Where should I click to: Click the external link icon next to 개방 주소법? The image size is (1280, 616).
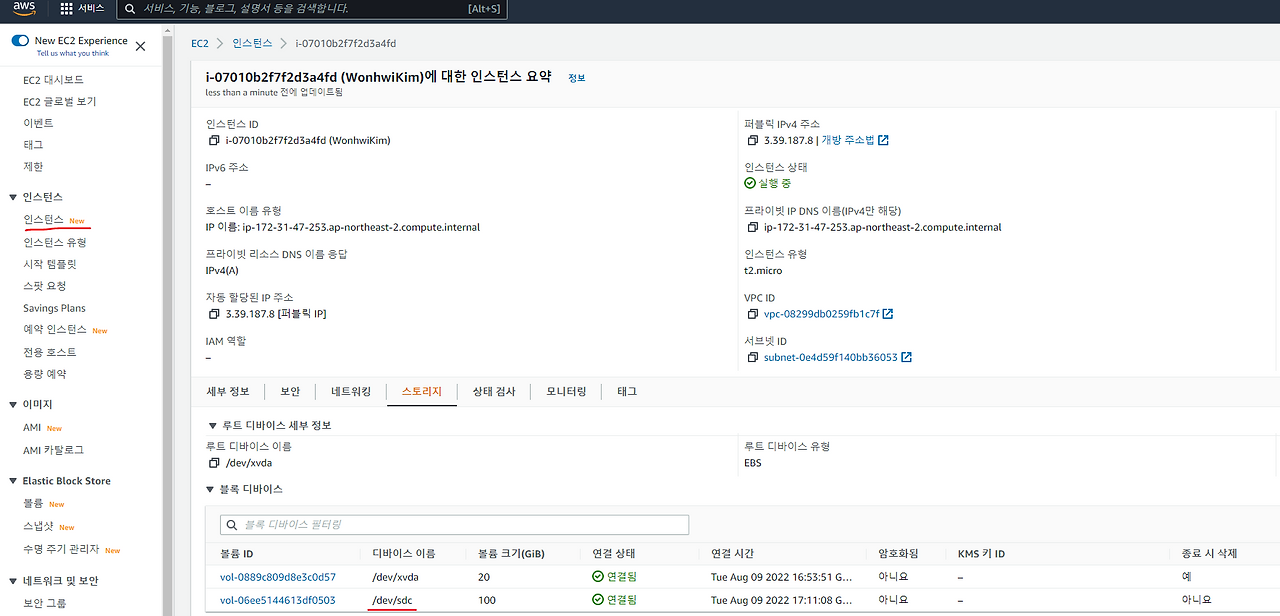[883, 140]
